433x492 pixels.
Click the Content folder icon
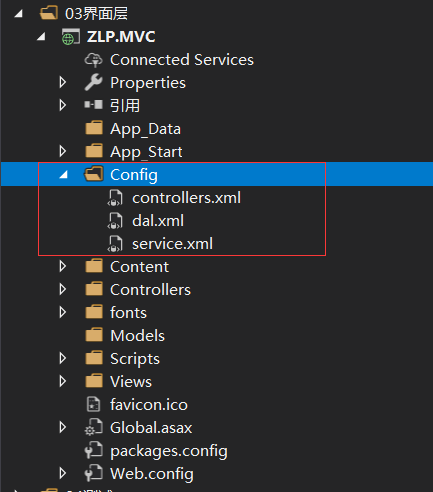click(94, 266)
